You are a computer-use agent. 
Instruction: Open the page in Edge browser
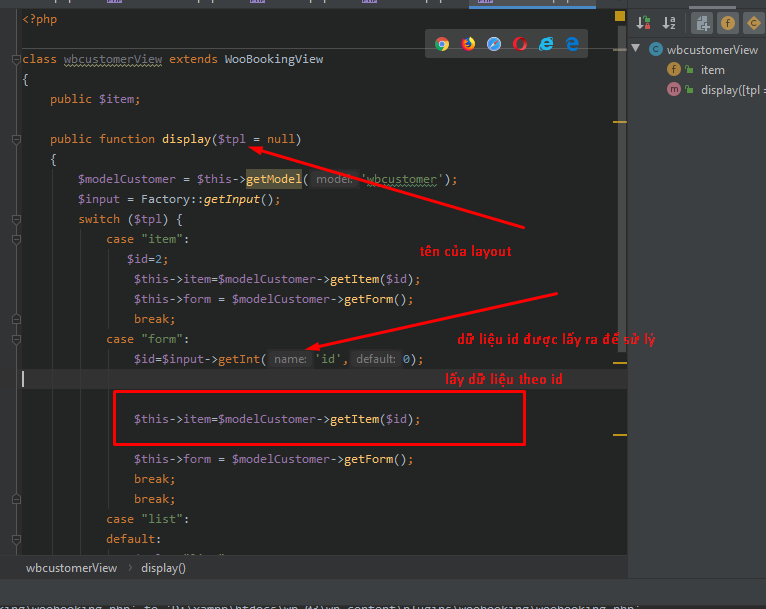(572, 44)
